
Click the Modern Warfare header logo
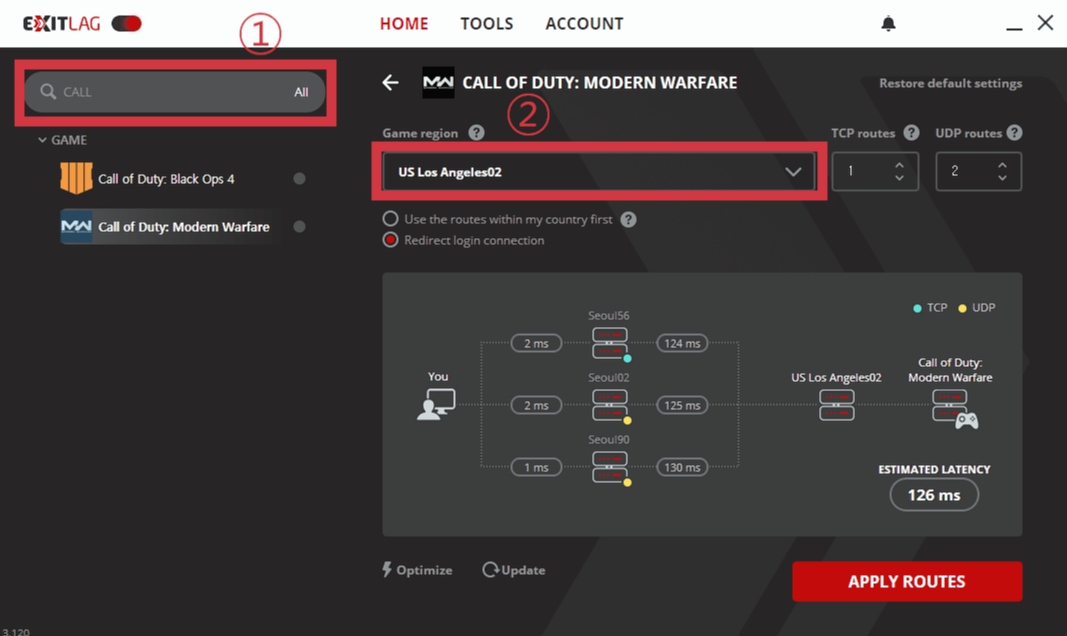[x=438, y=82]
